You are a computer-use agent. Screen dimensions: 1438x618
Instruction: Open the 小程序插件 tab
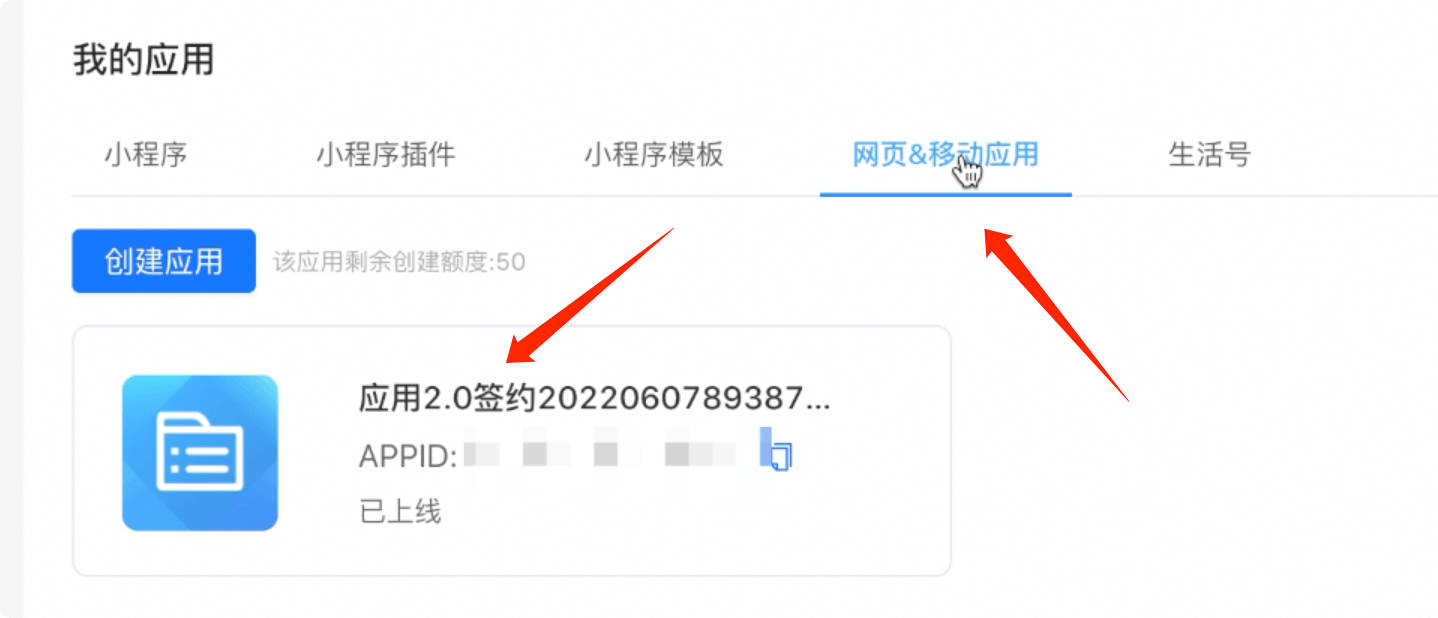click(x=386, y=155)
